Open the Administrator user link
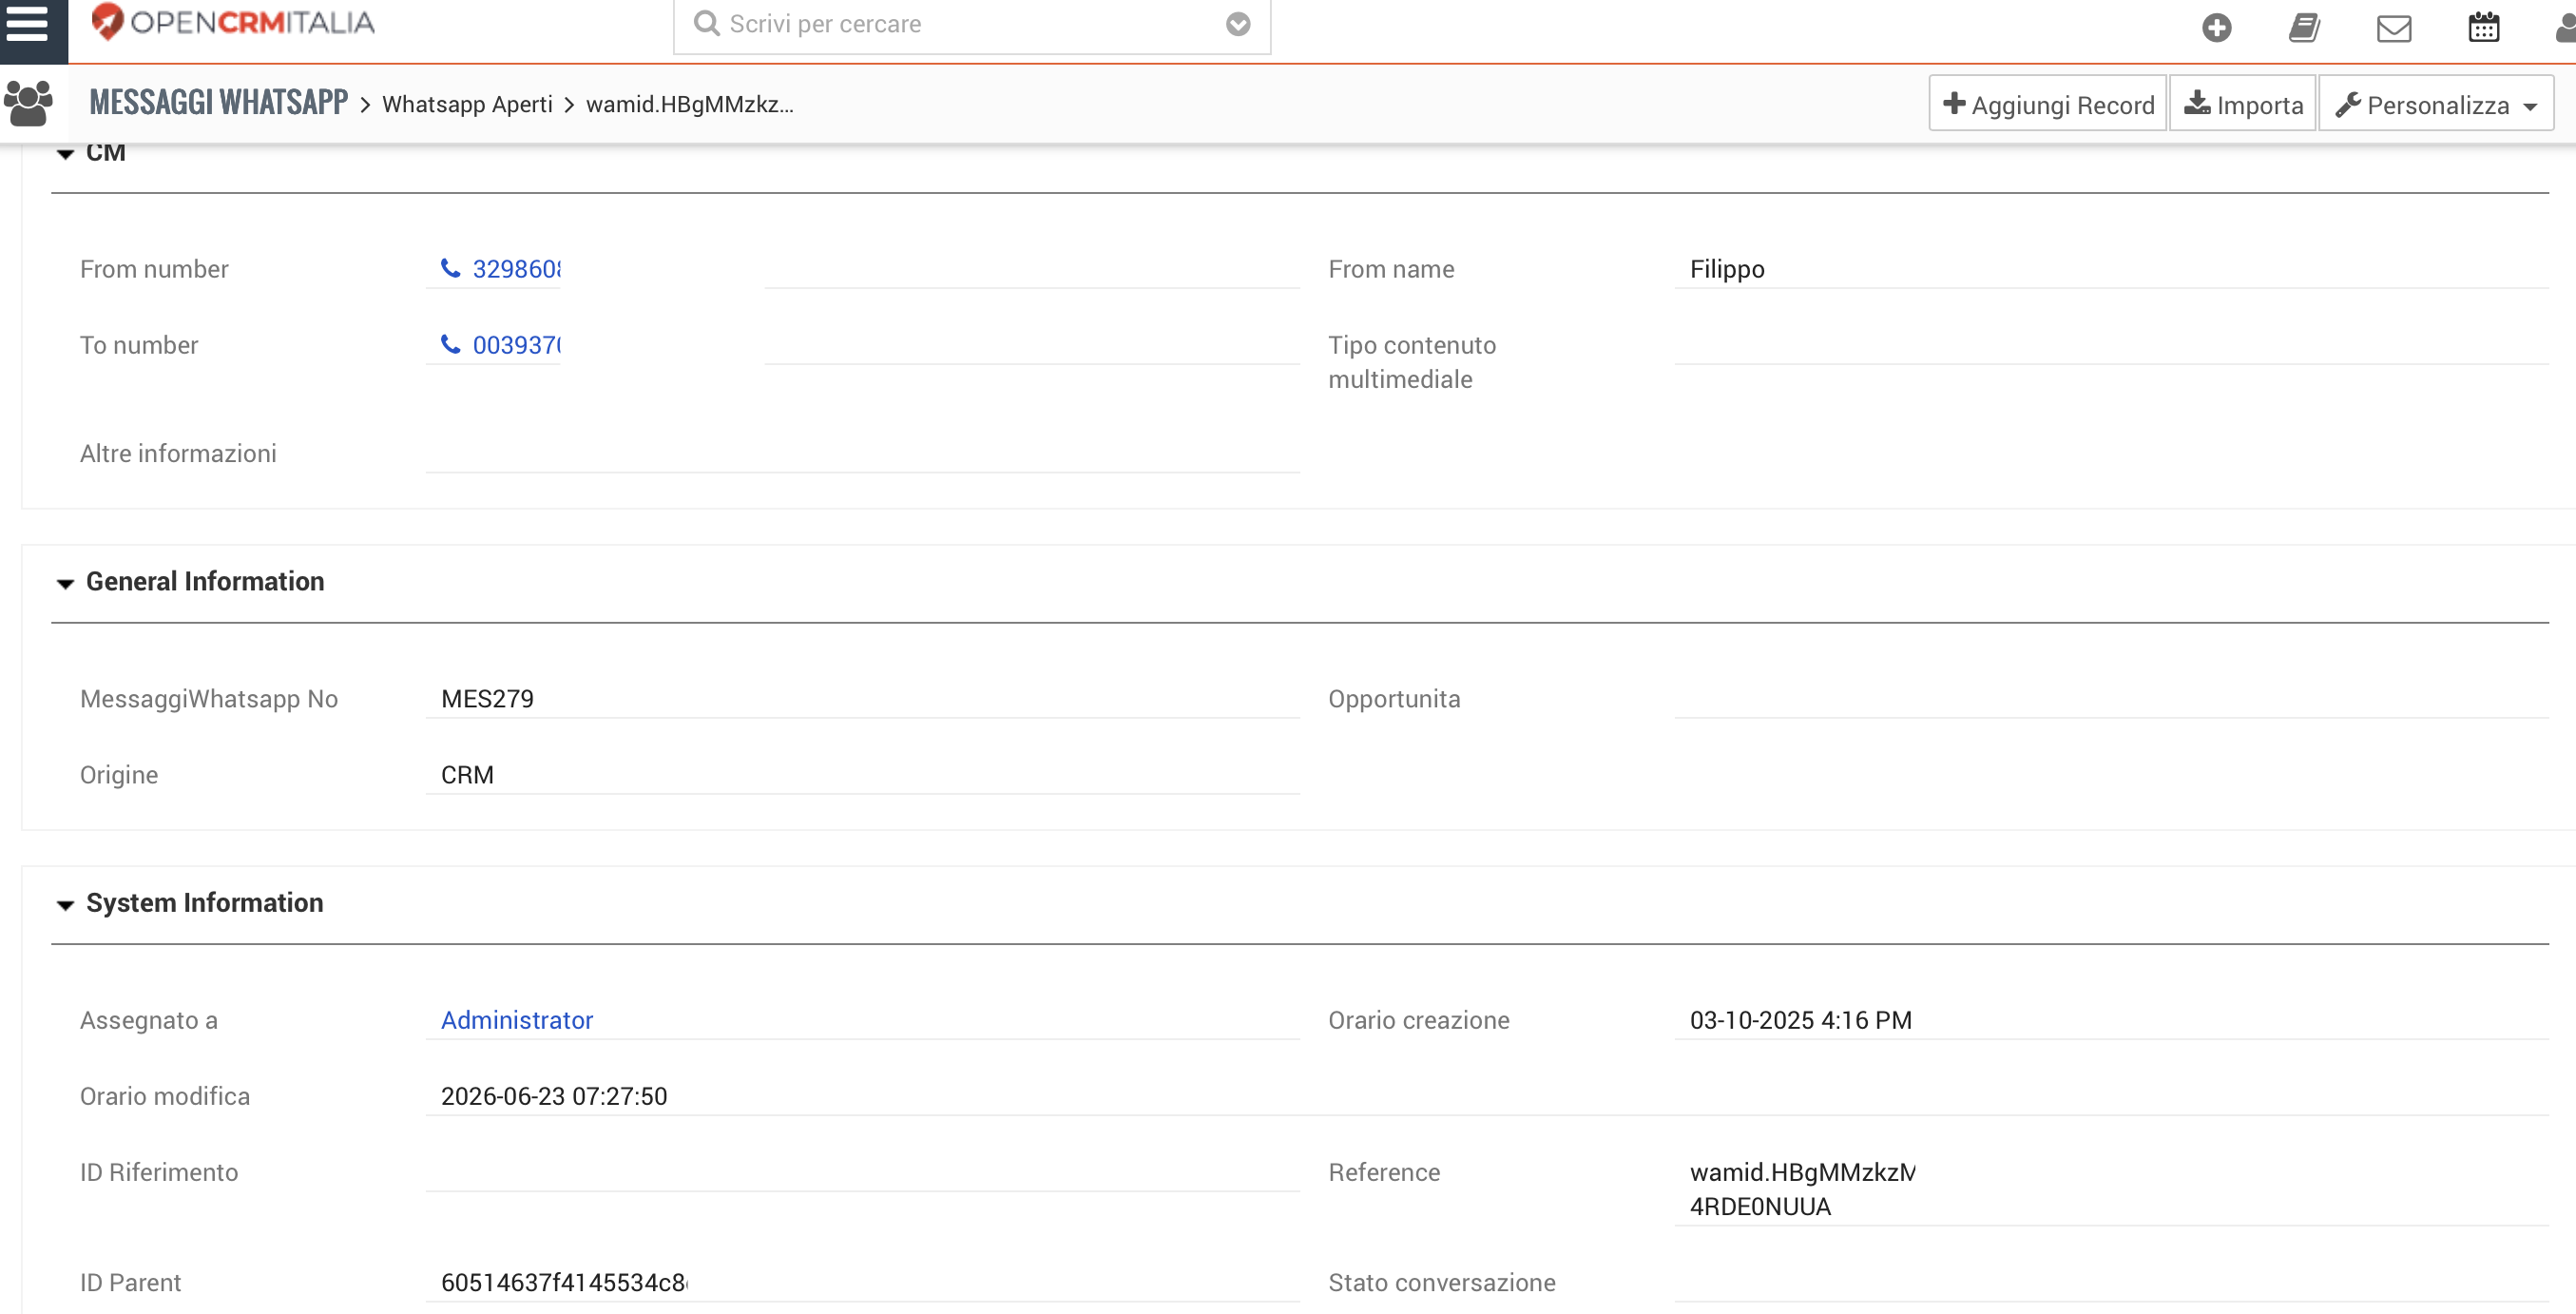 coord(517,1019)
